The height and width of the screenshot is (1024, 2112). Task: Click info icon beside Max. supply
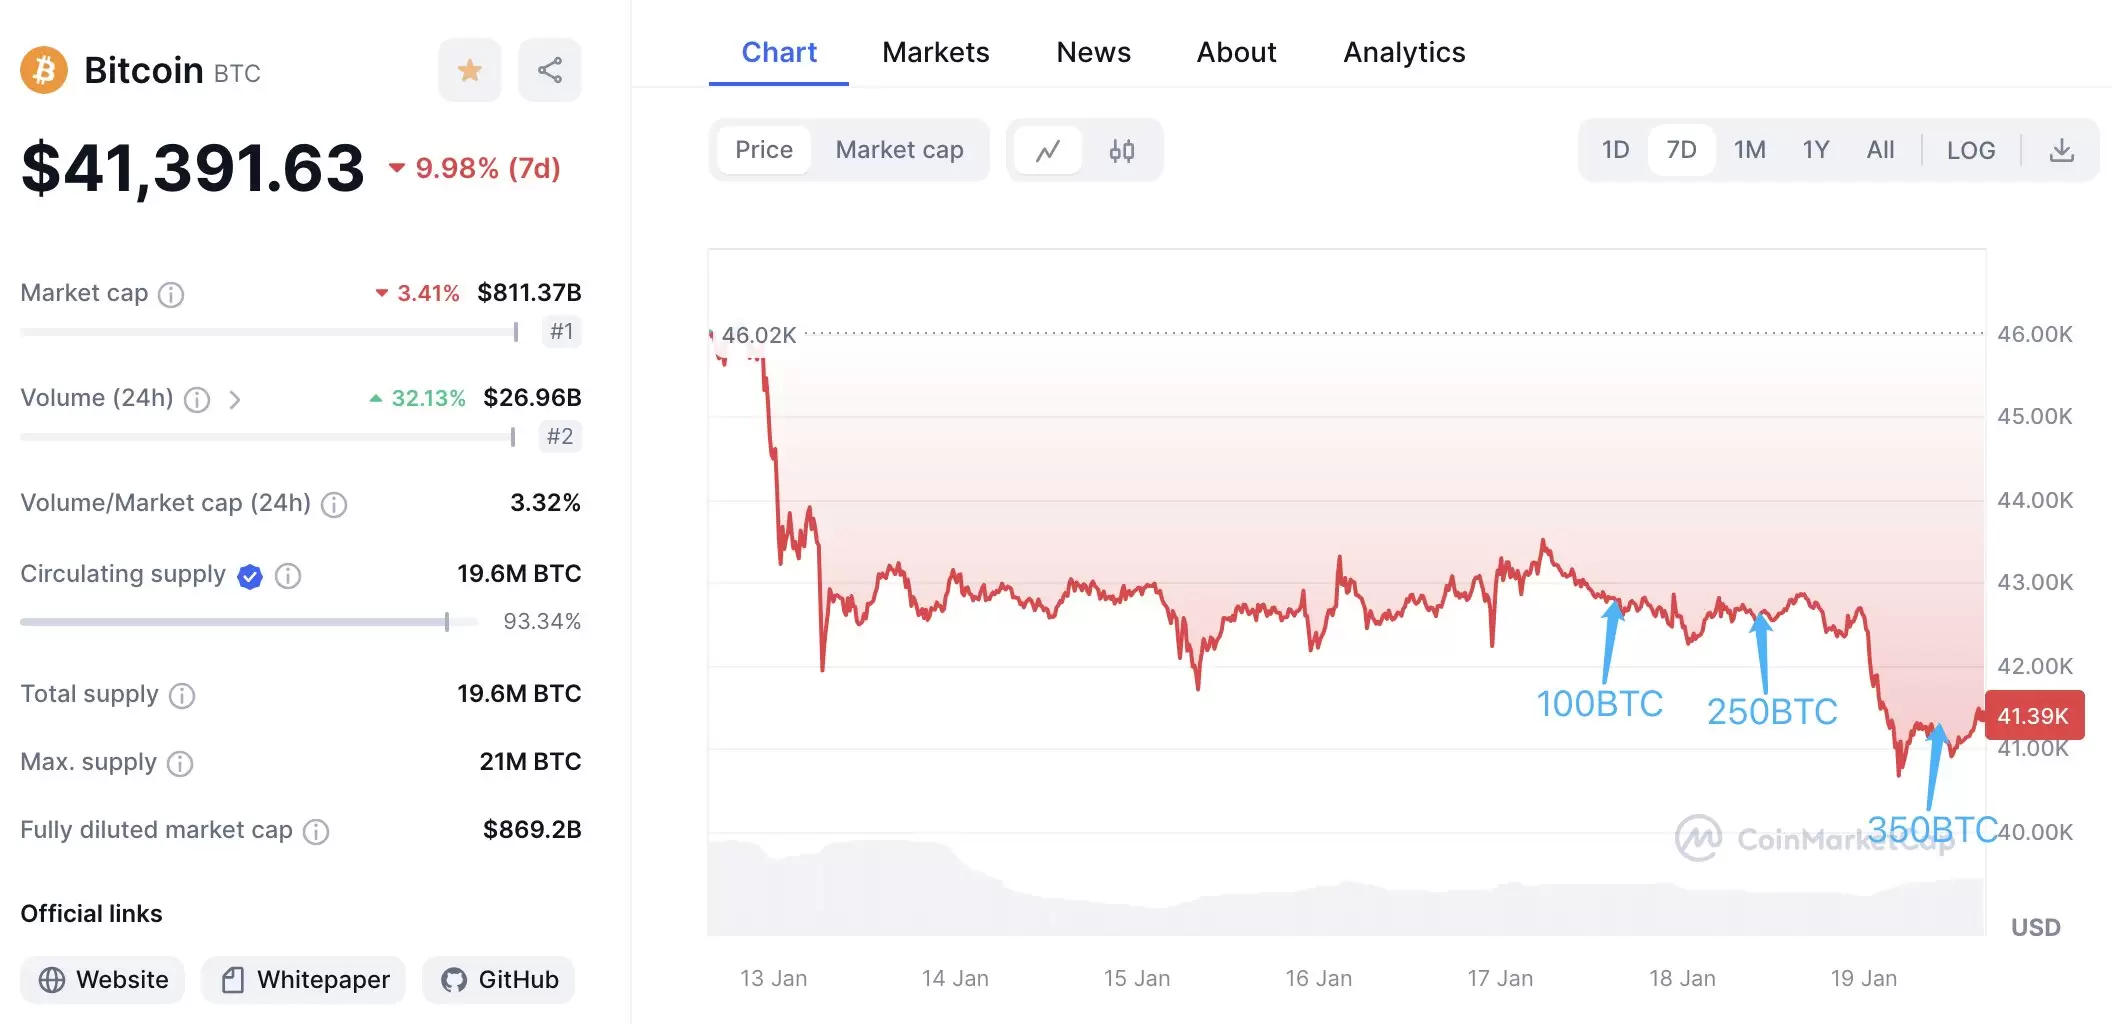pos(180,764)
